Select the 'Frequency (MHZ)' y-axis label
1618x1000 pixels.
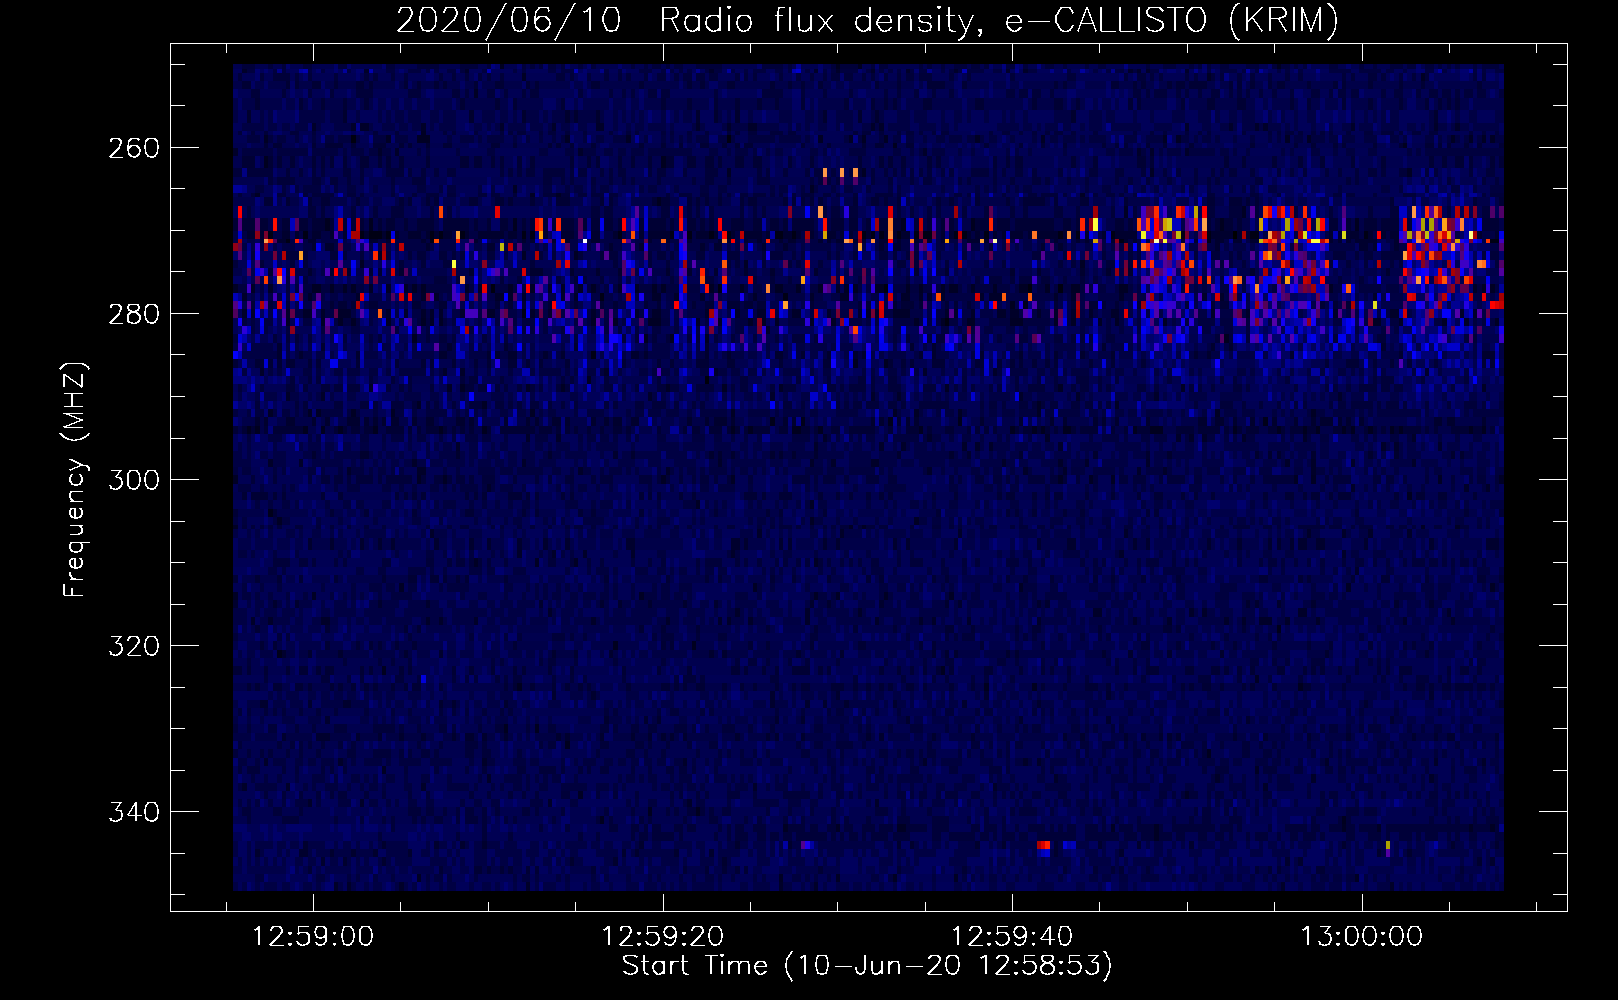click(75, 479)
